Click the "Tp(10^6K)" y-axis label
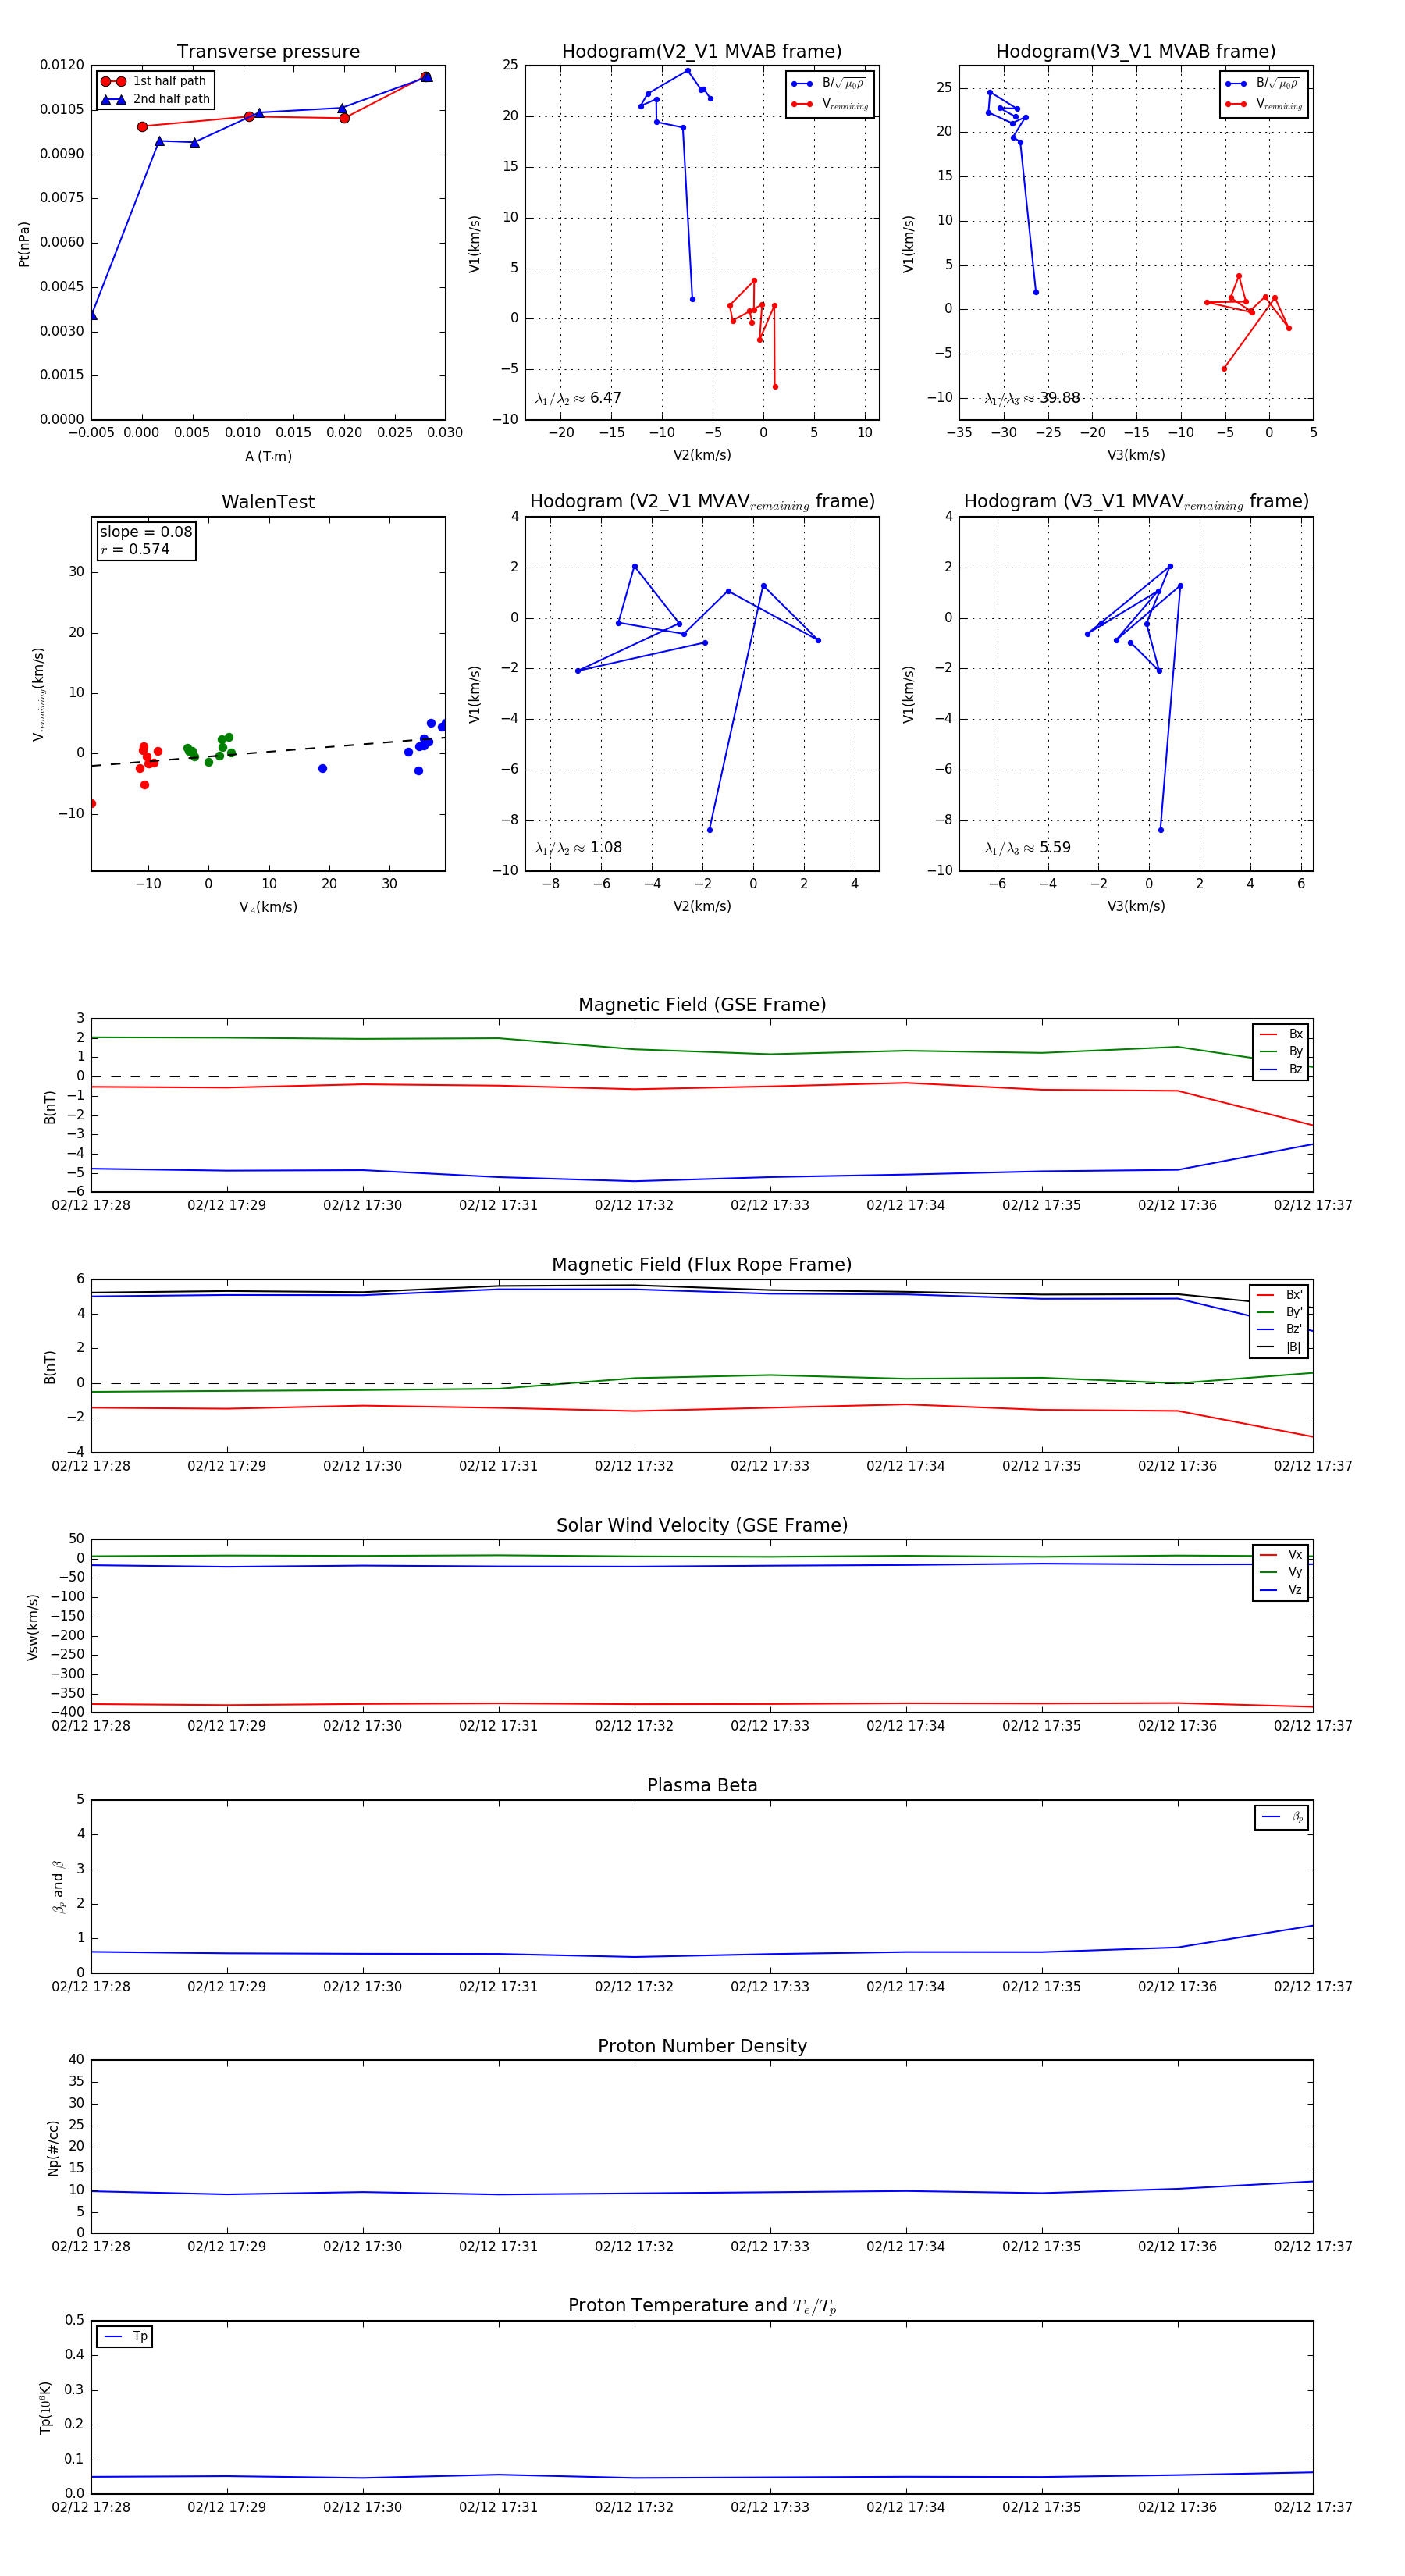 [x=45, y=2407]
